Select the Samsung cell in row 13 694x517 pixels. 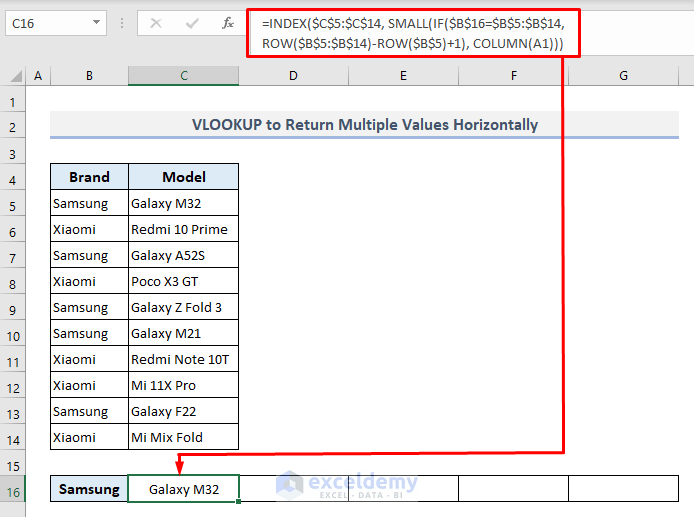[x=89, y=411]
